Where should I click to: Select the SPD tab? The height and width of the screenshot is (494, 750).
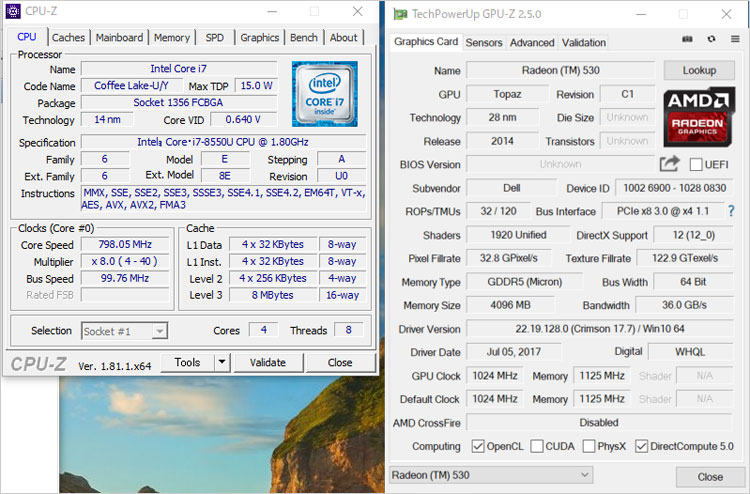coord(214,38)
